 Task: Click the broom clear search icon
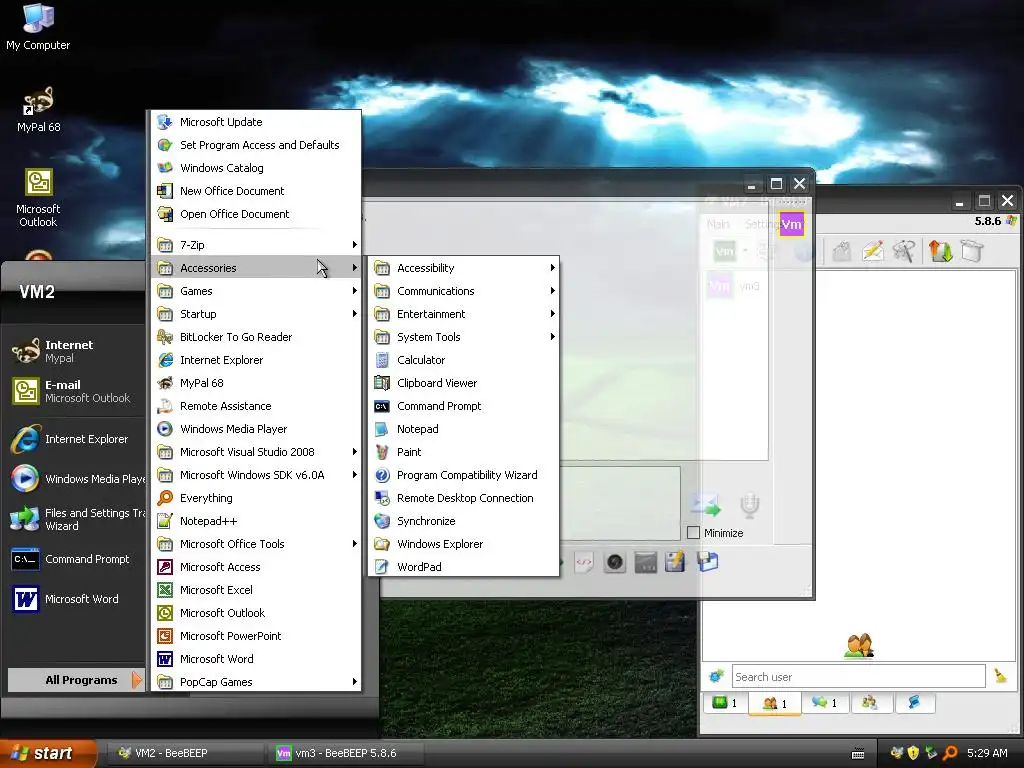[x=1000, y=676]
